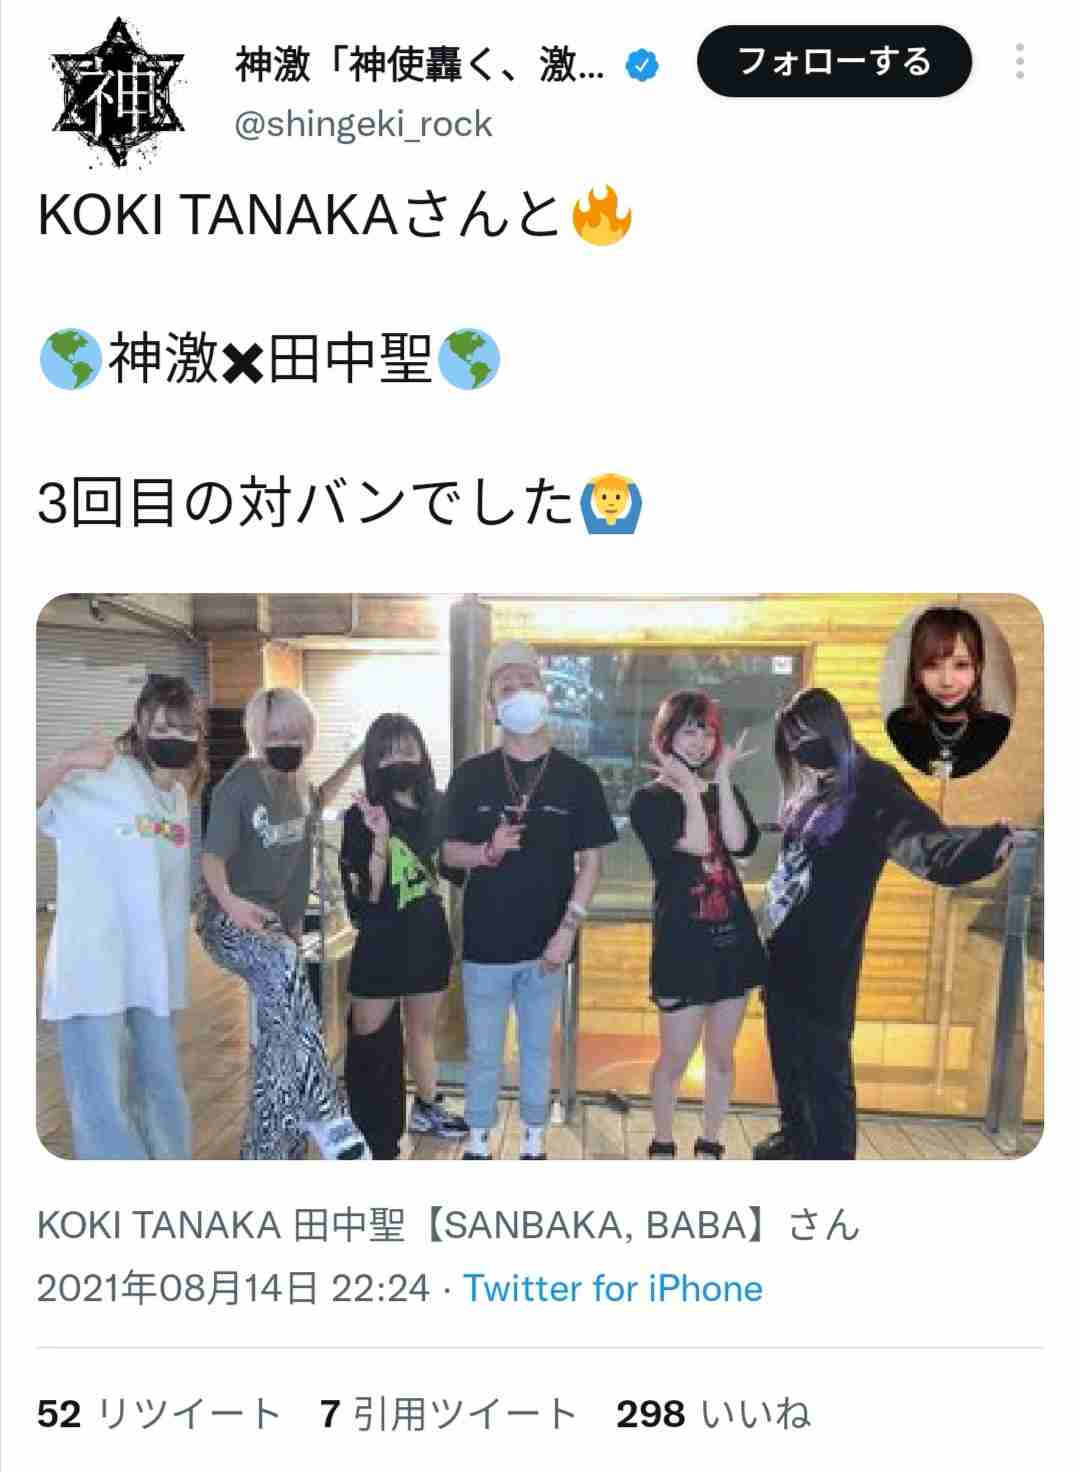Open the Twitter for iPhone source link

tap(612, 1288)
